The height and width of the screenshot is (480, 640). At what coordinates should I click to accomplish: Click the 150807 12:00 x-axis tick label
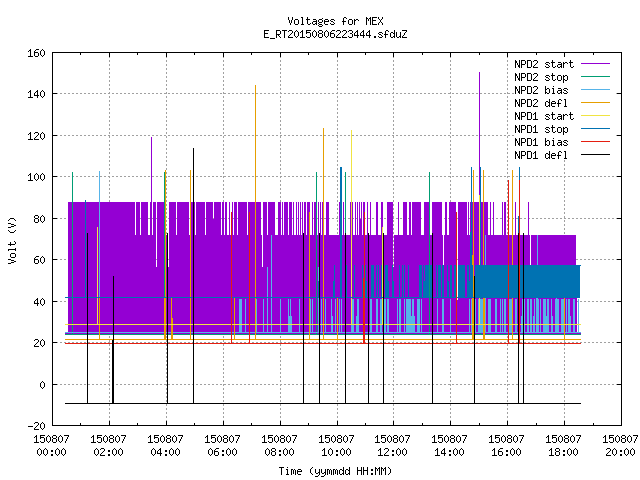click(x=392, y=446)
